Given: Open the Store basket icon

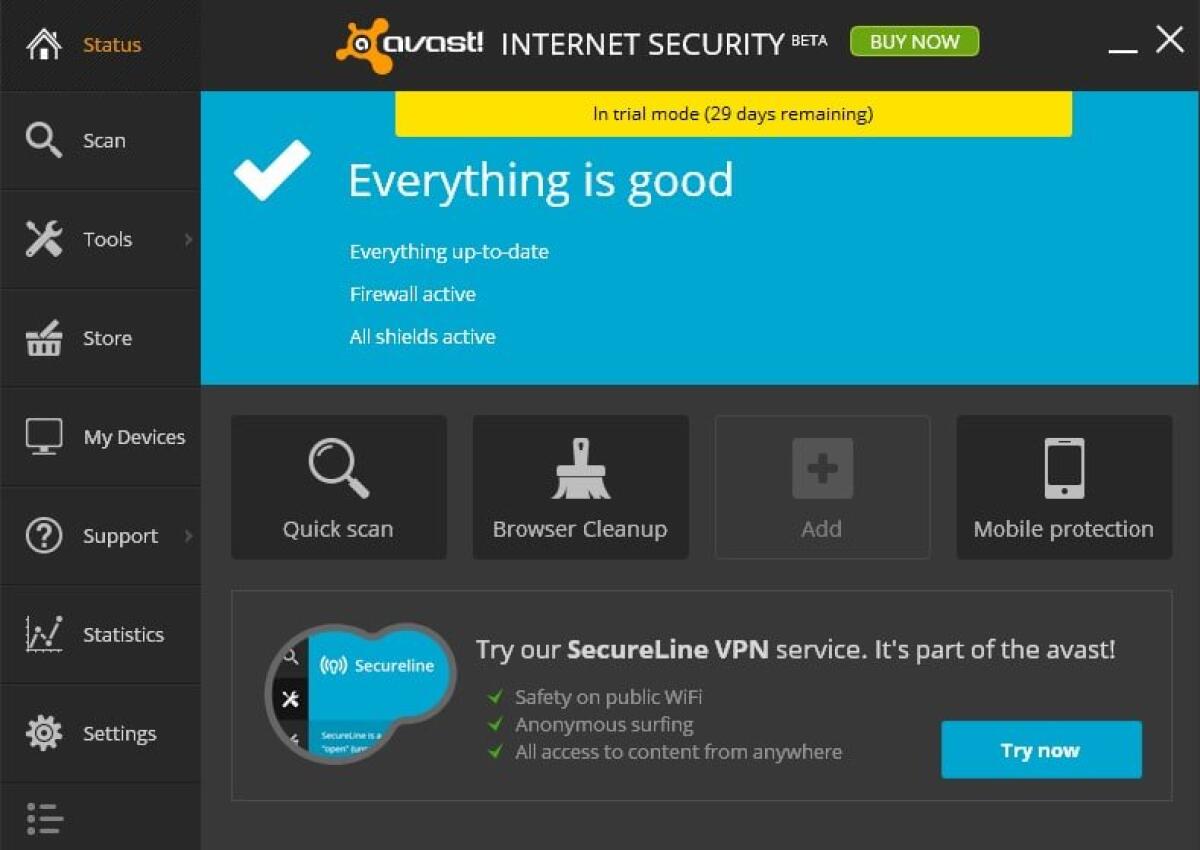Looking at the screenshot, I should pos(44,338).
